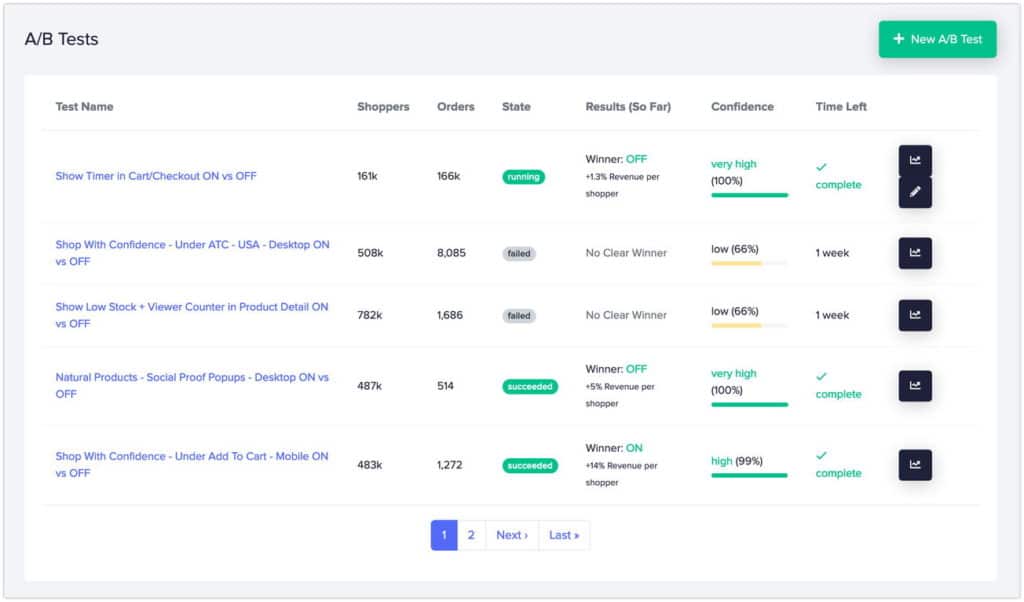
Task: Open Shop With Confidence Under Add To Cart Mobile link
Action: (192, 465)
